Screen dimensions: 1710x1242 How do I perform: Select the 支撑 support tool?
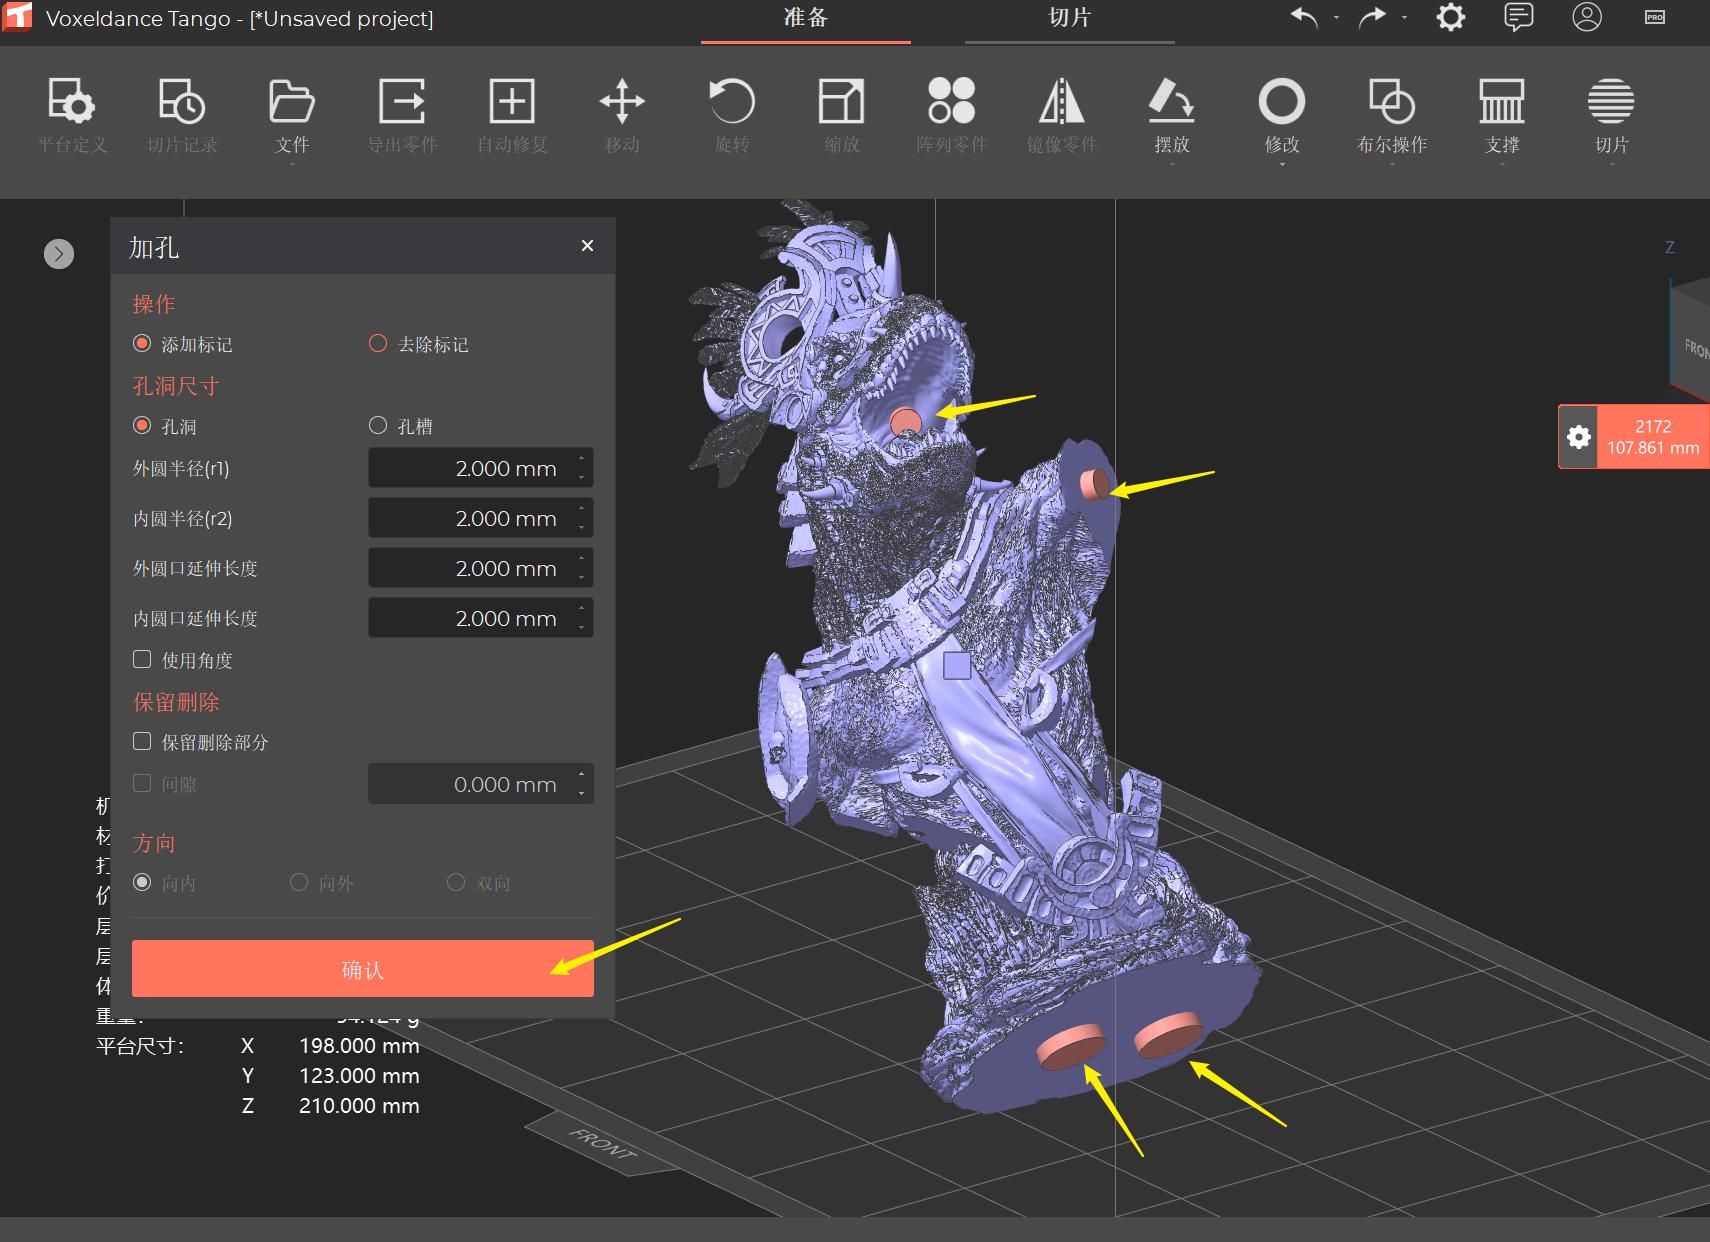(1501, 113)
